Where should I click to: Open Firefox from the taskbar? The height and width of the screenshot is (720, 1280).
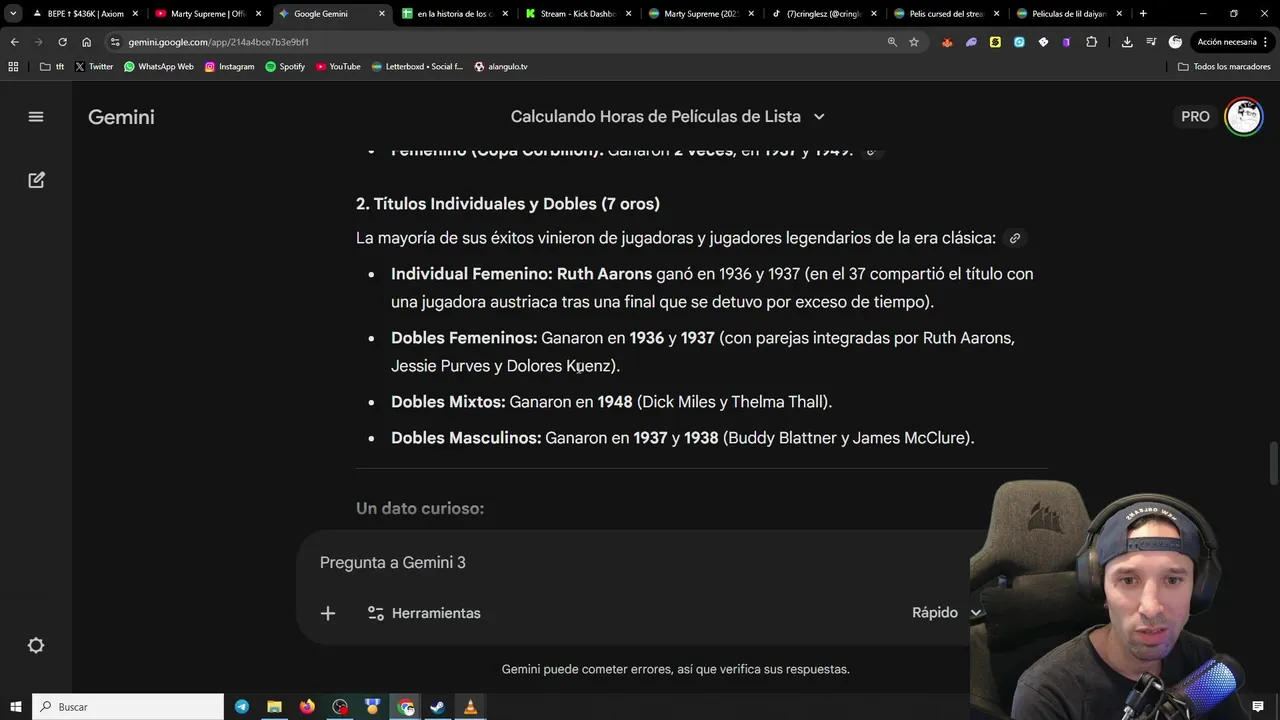(x=307, y=707)
